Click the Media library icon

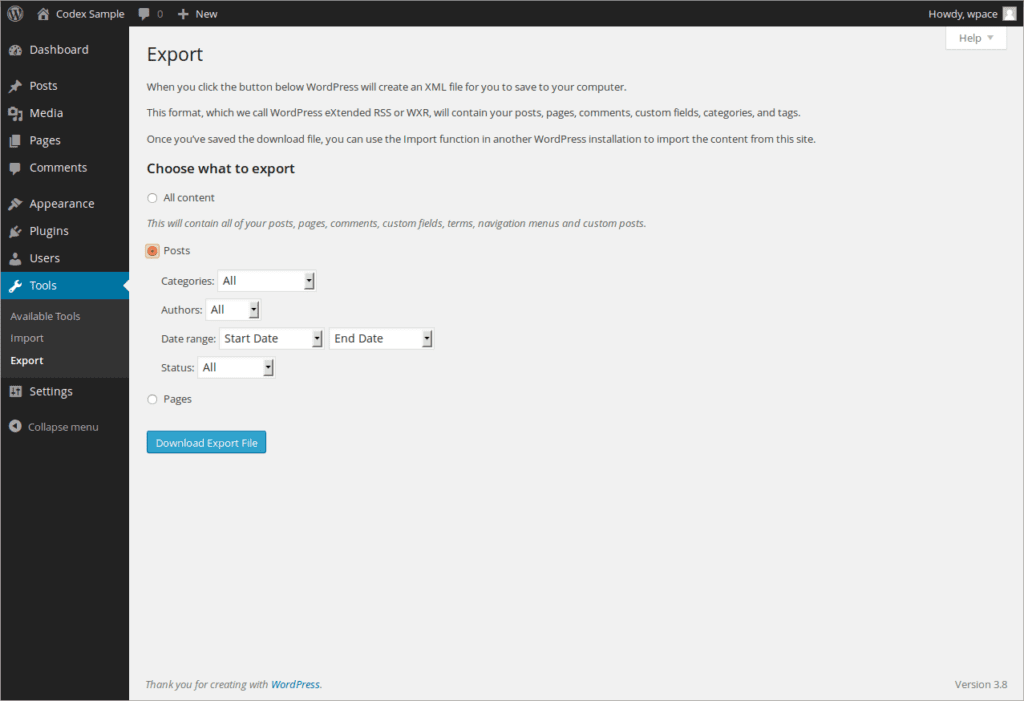pos(14,113)
